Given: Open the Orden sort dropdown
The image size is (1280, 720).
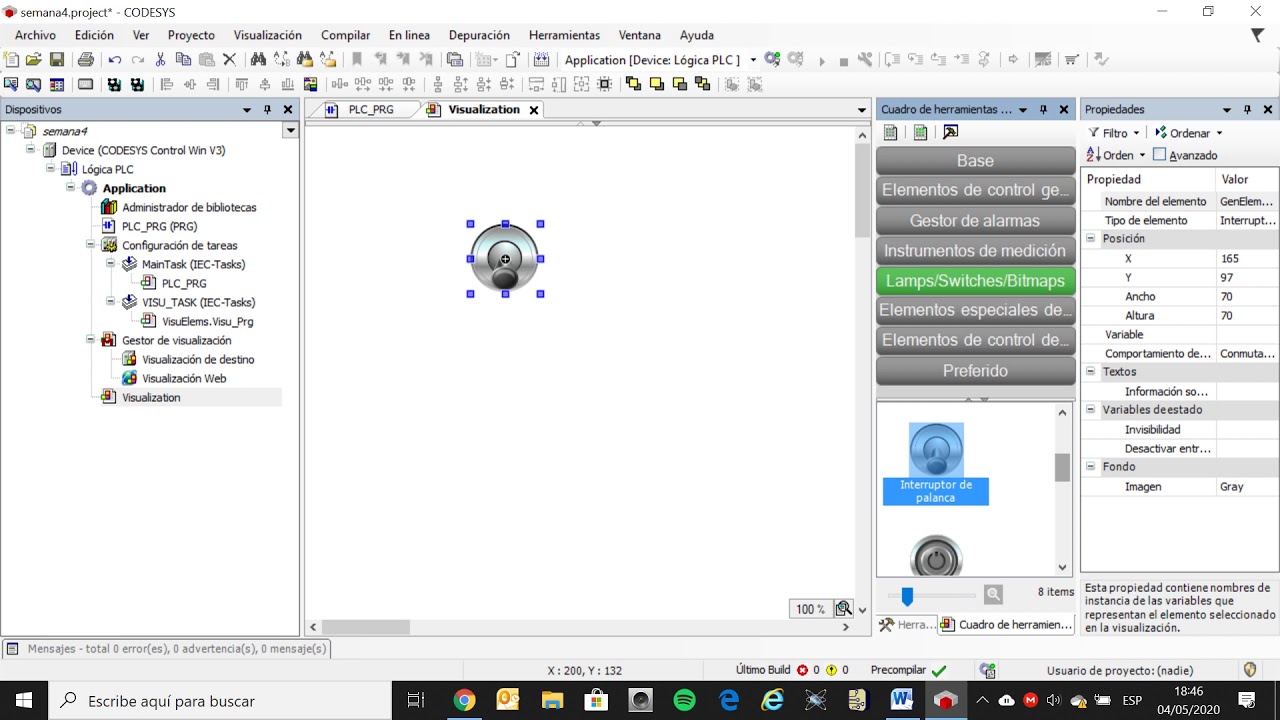Looking at the screenshot, I should [x=1116, y=155].
